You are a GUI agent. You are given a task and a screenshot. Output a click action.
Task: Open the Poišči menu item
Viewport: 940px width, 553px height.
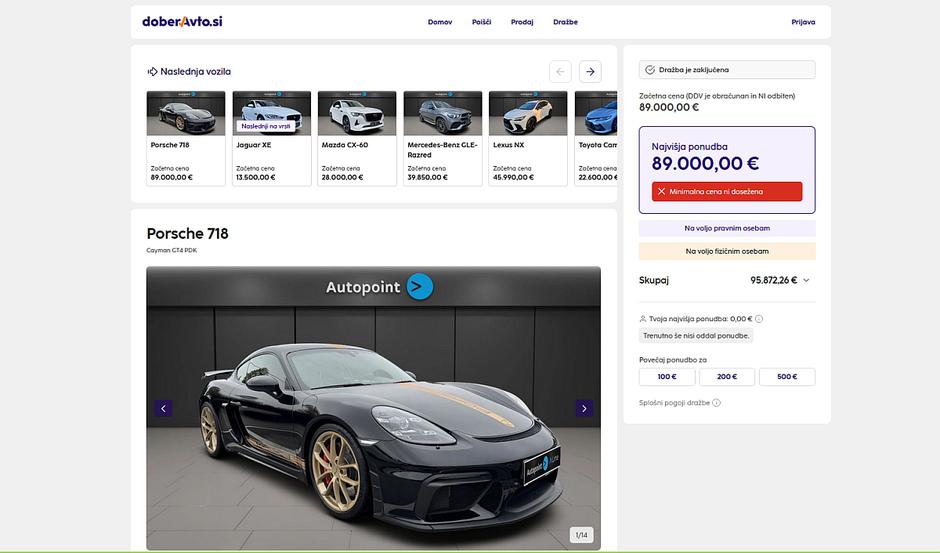(x=481, y=22)
